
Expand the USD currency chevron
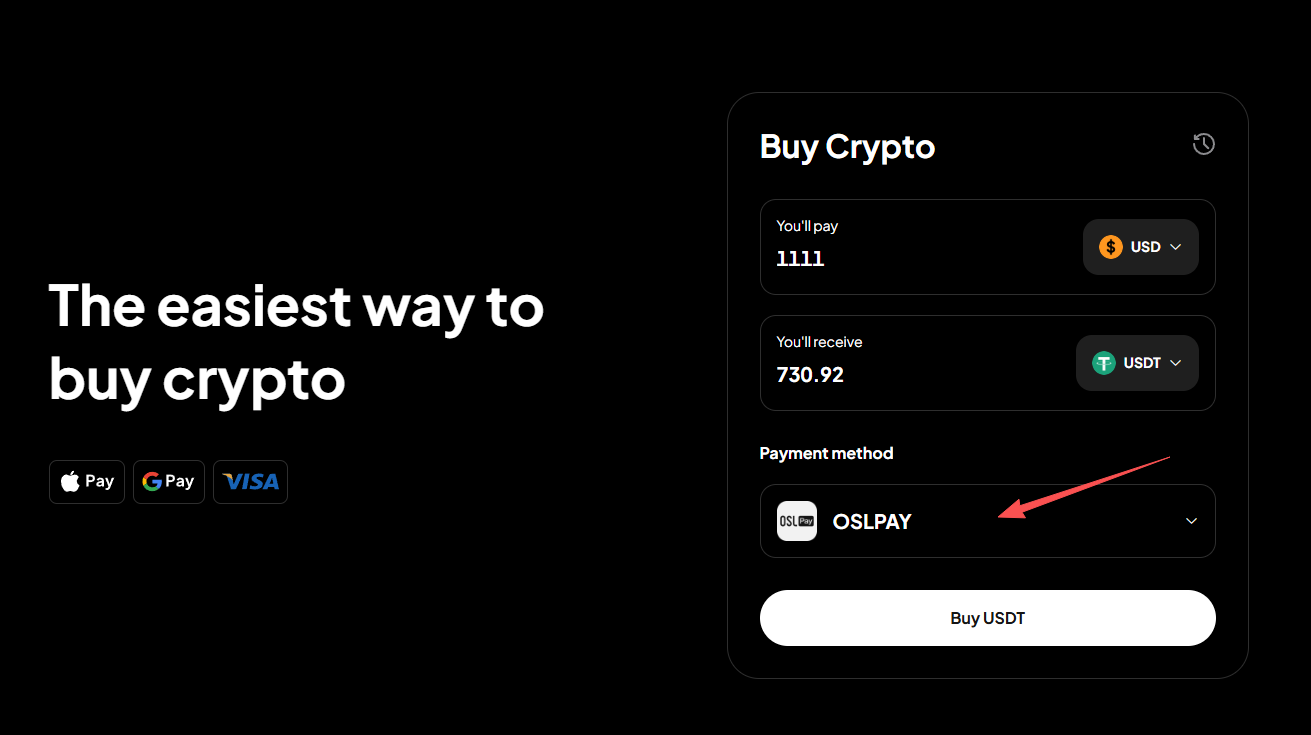(1176, 247)
